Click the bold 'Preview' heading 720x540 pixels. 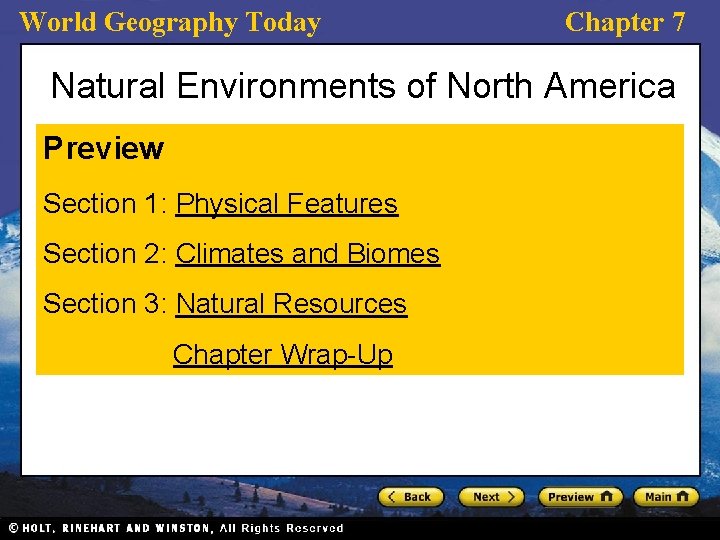point(103,148)
